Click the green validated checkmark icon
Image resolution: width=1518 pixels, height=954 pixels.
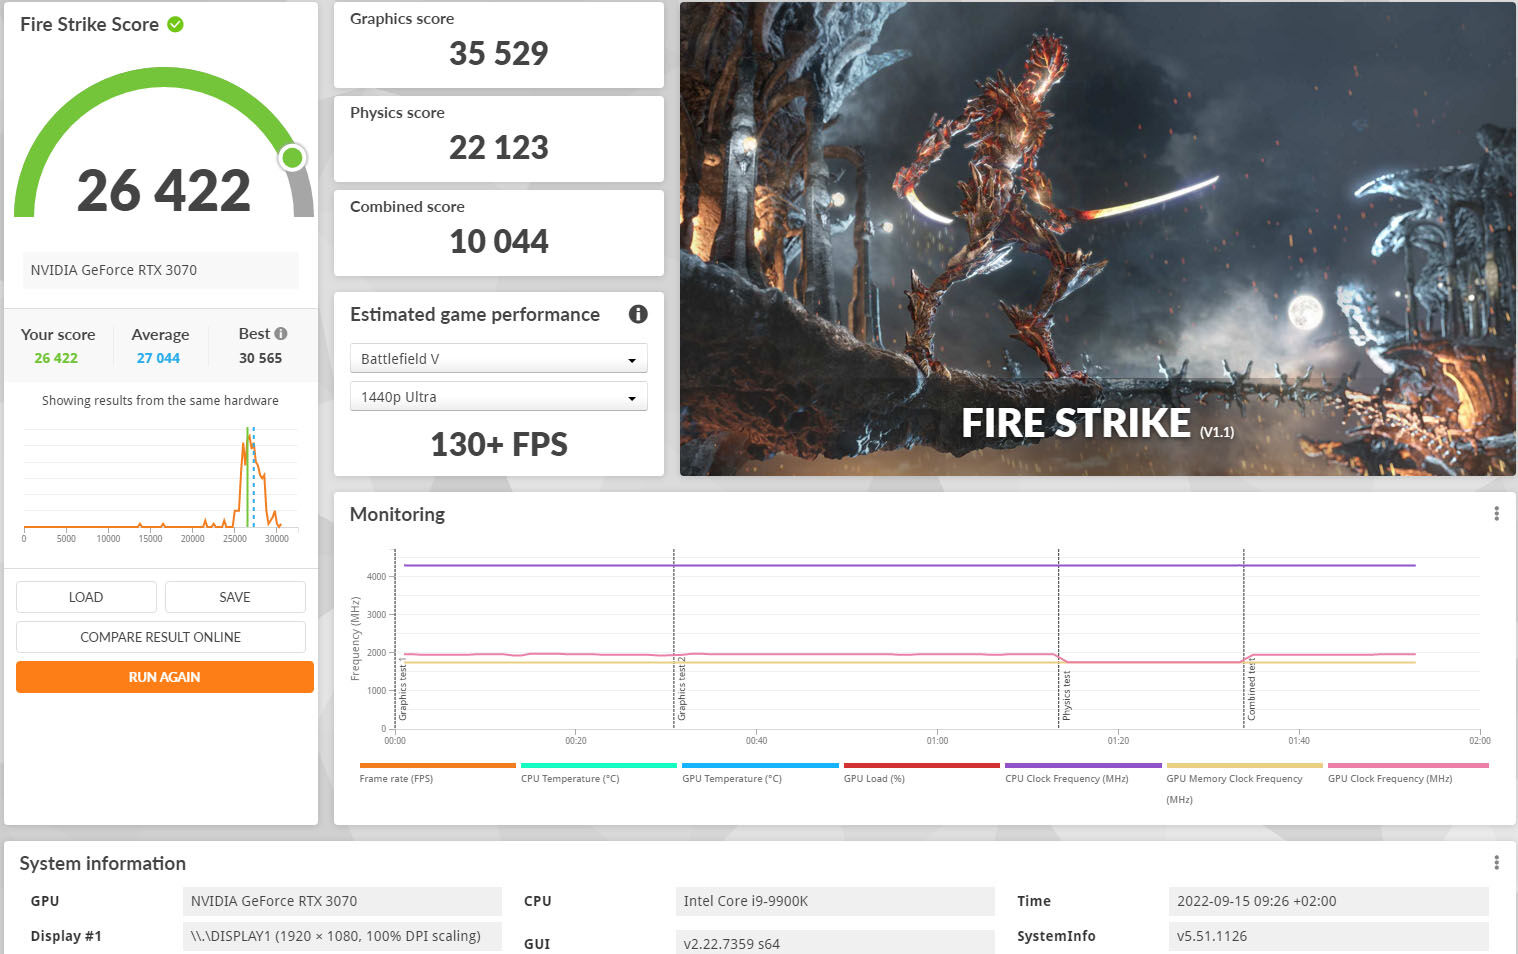pyautogui.click(x=175, y=24)
